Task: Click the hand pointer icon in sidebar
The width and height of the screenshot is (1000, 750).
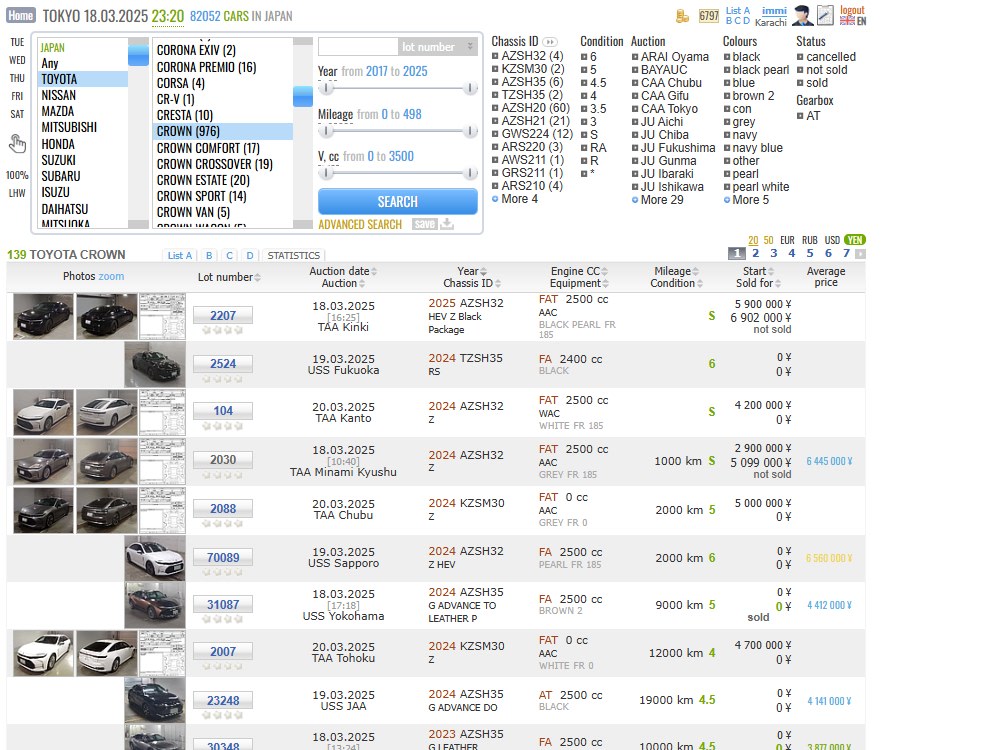Action: pos(17,143)
